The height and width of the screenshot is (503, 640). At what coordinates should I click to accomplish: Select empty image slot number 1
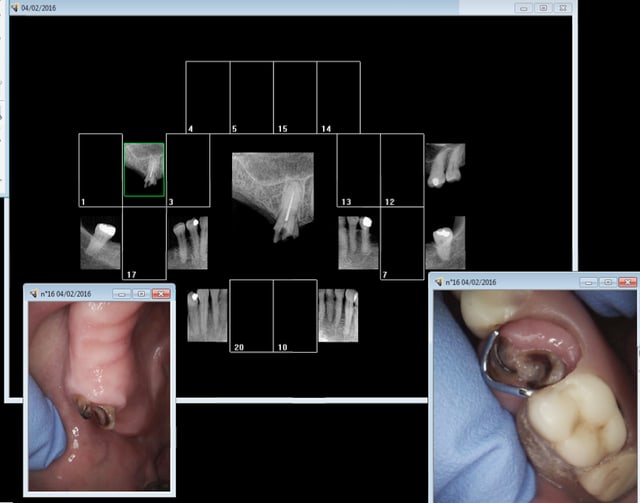pos(101,170)
